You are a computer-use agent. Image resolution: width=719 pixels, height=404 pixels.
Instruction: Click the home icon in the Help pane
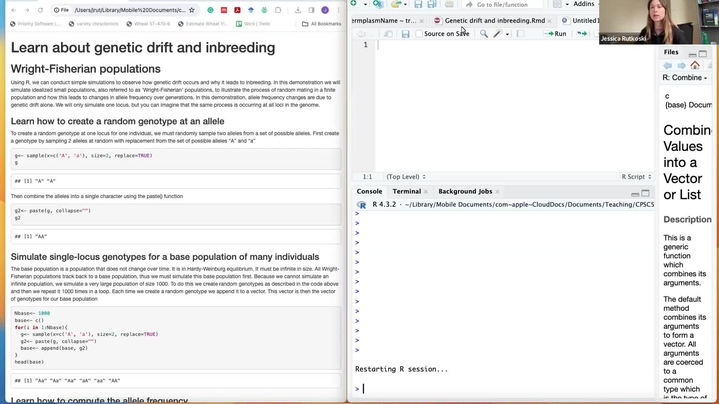point(695,65)
